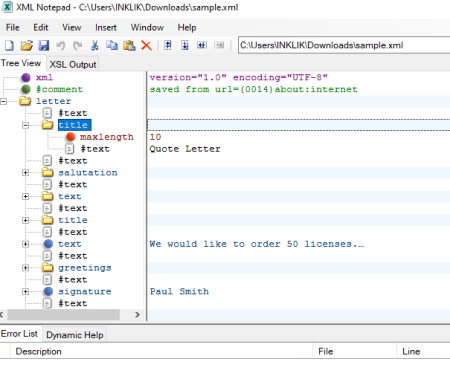Save the file with the floppy icon
Image resolution: width=450 pixels, height=379 pixels.
[x=44, y=45]
